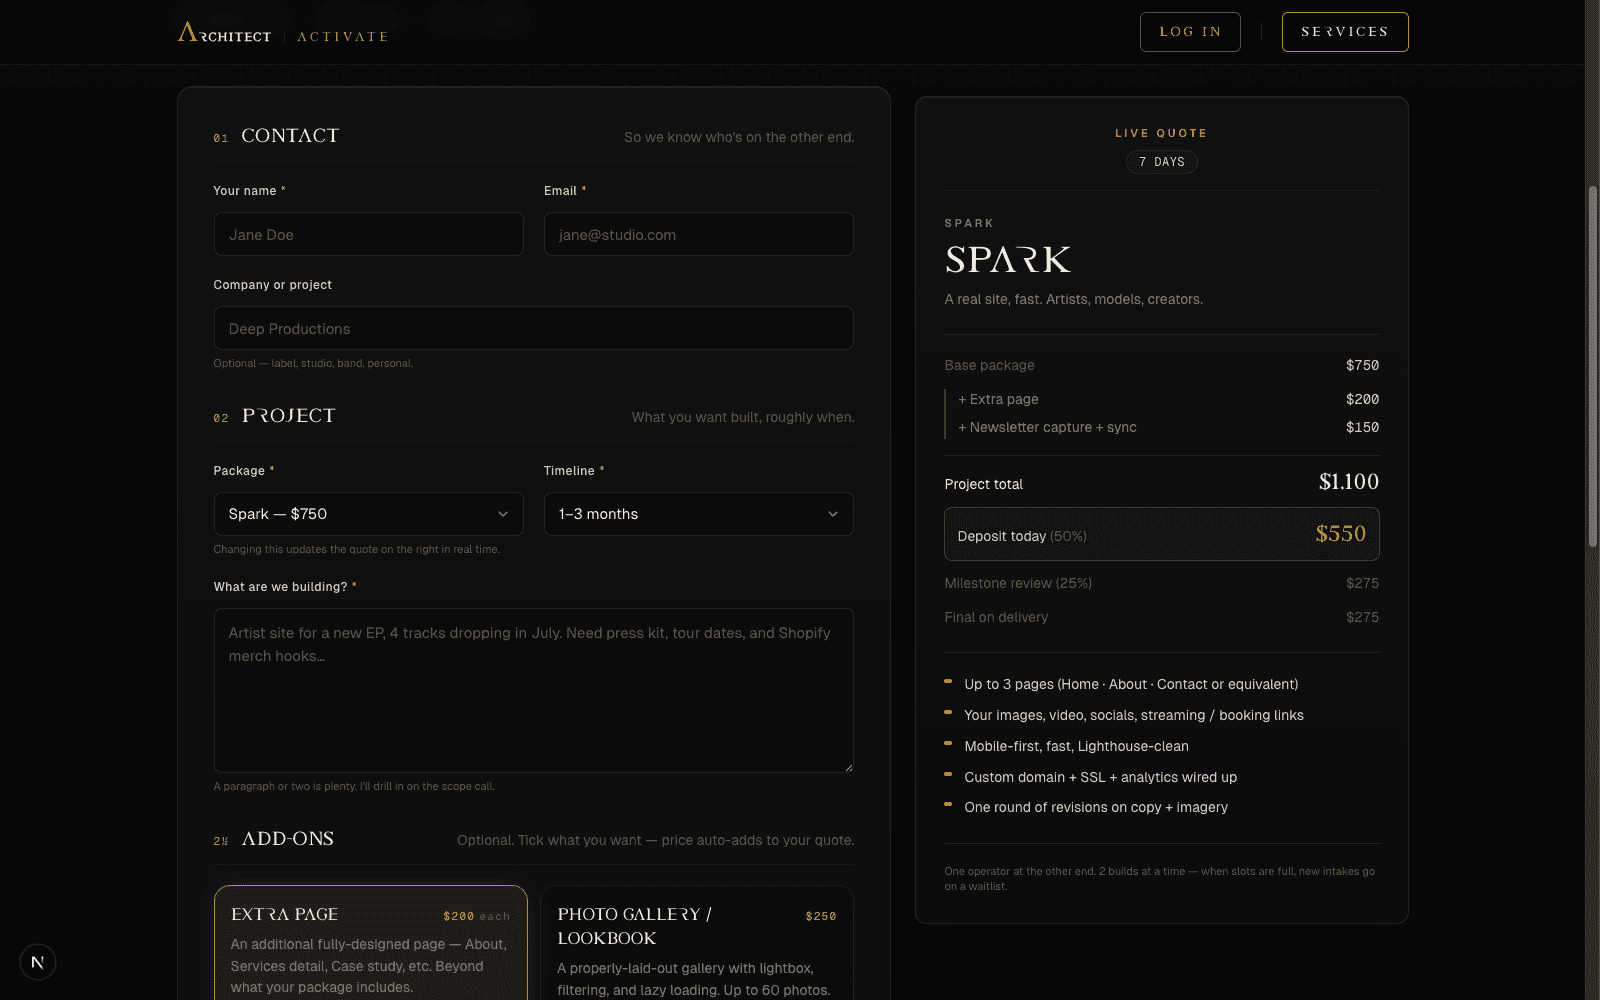
Task: Toggle the Extra Page add-on card
Action: pos(370,943)
